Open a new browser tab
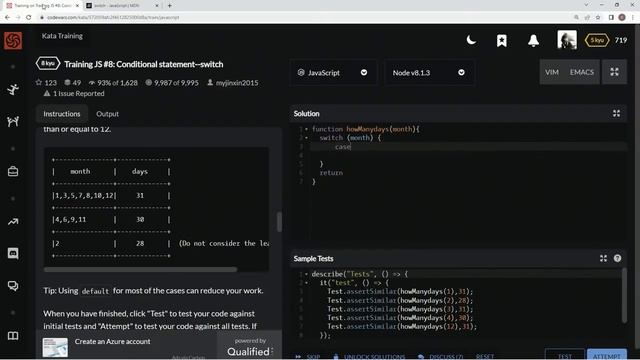This screenshot has height=360, width=640. tap(169, 6)
